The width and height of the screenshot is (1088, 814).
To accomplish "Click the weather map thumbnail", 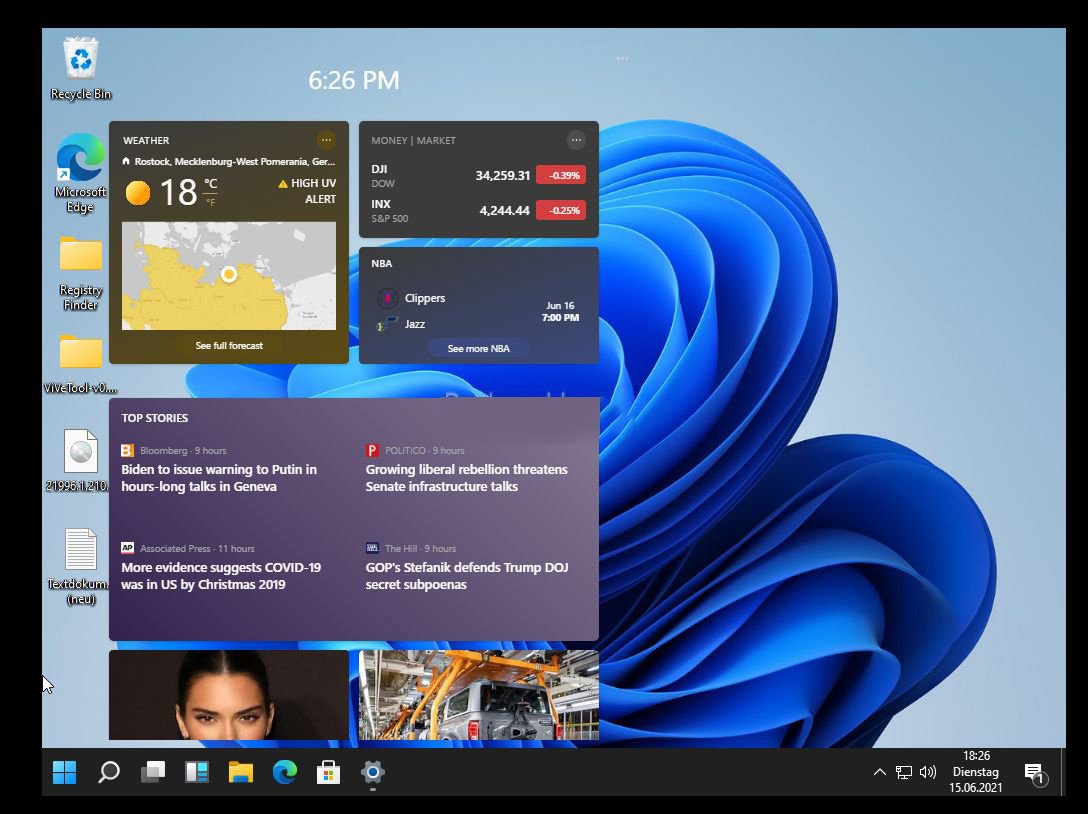I will (229, 276).
